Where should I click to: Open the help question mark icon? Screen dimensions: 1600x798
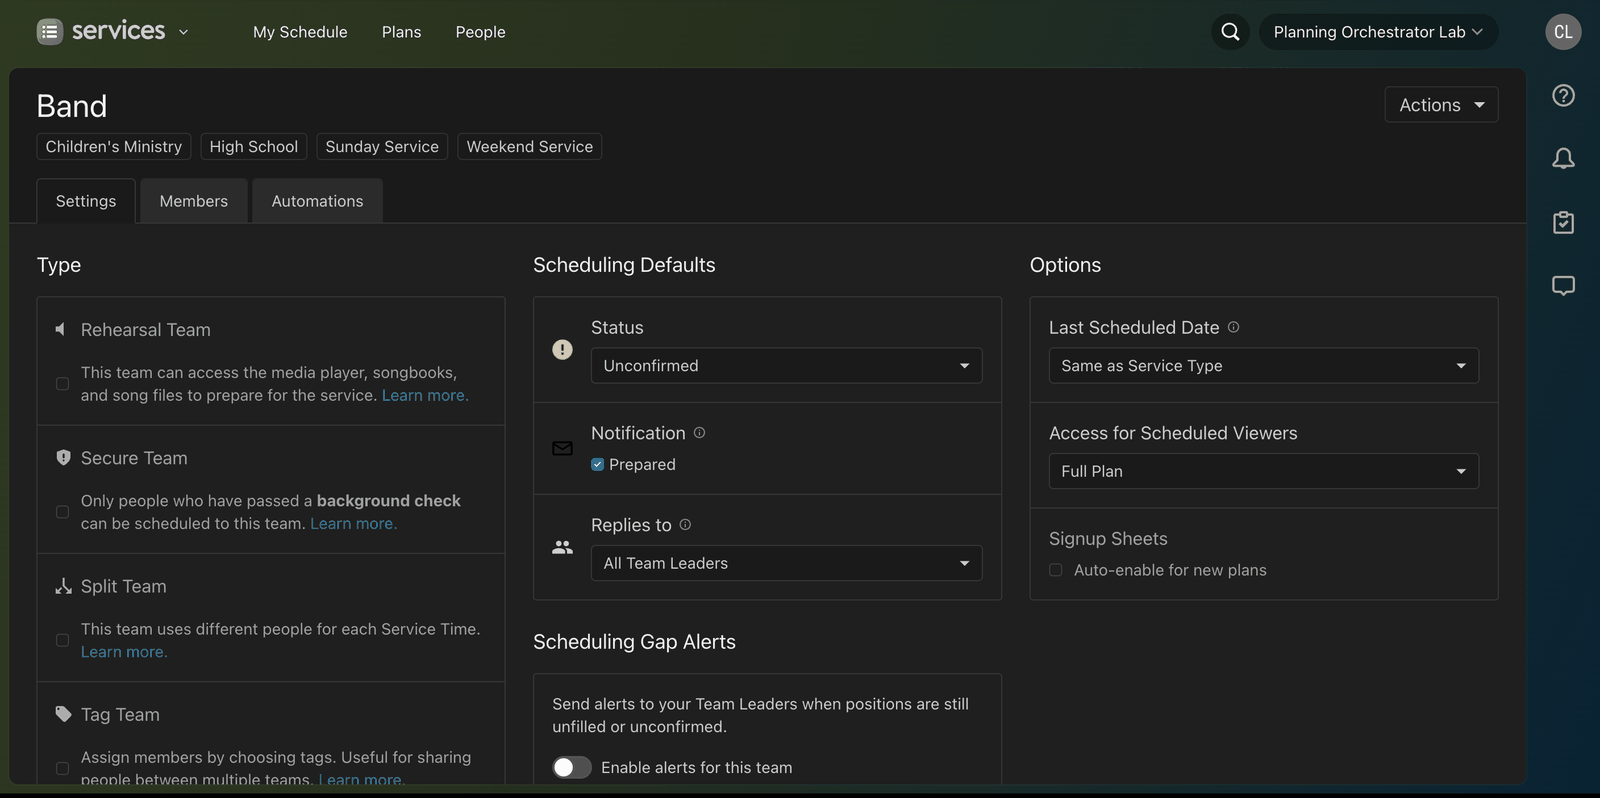1563,95
